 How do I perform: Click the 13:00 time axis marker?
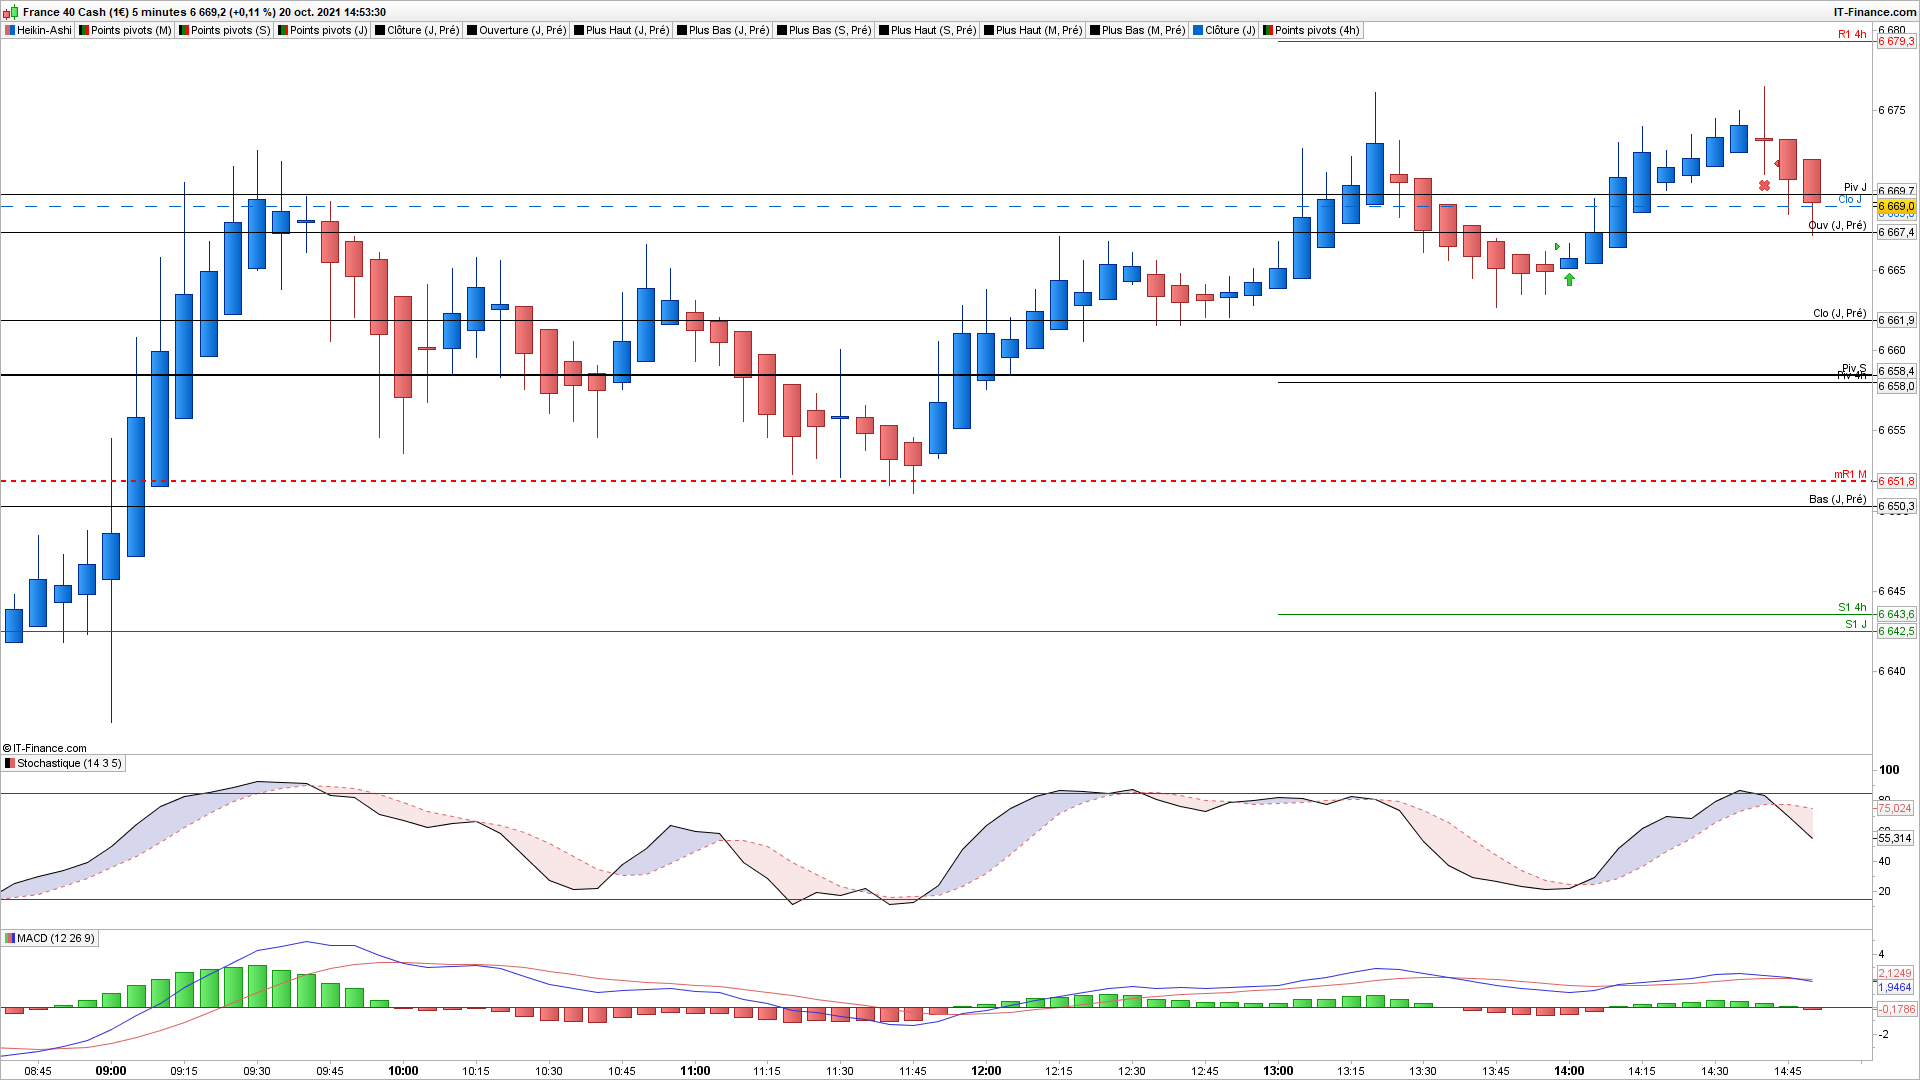(1278, 1071)
